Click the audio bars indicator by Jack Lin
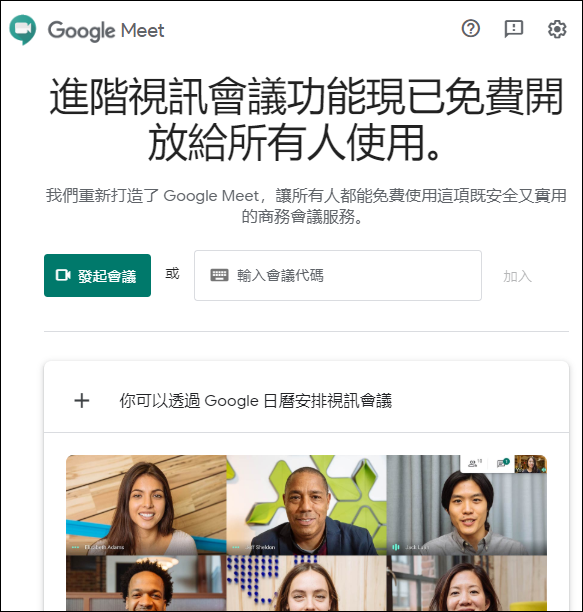 396,547
